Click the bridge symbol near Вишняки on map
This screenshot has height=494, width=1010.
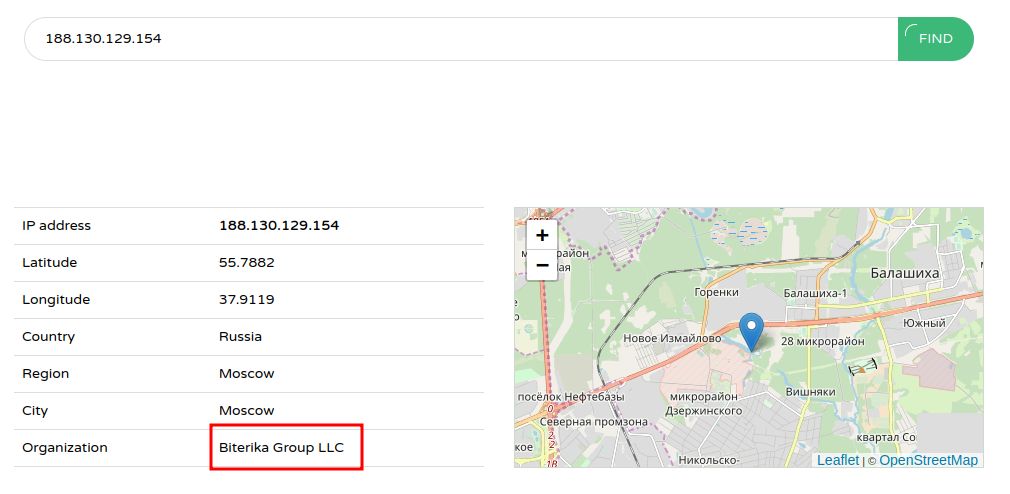click(863, 368)
